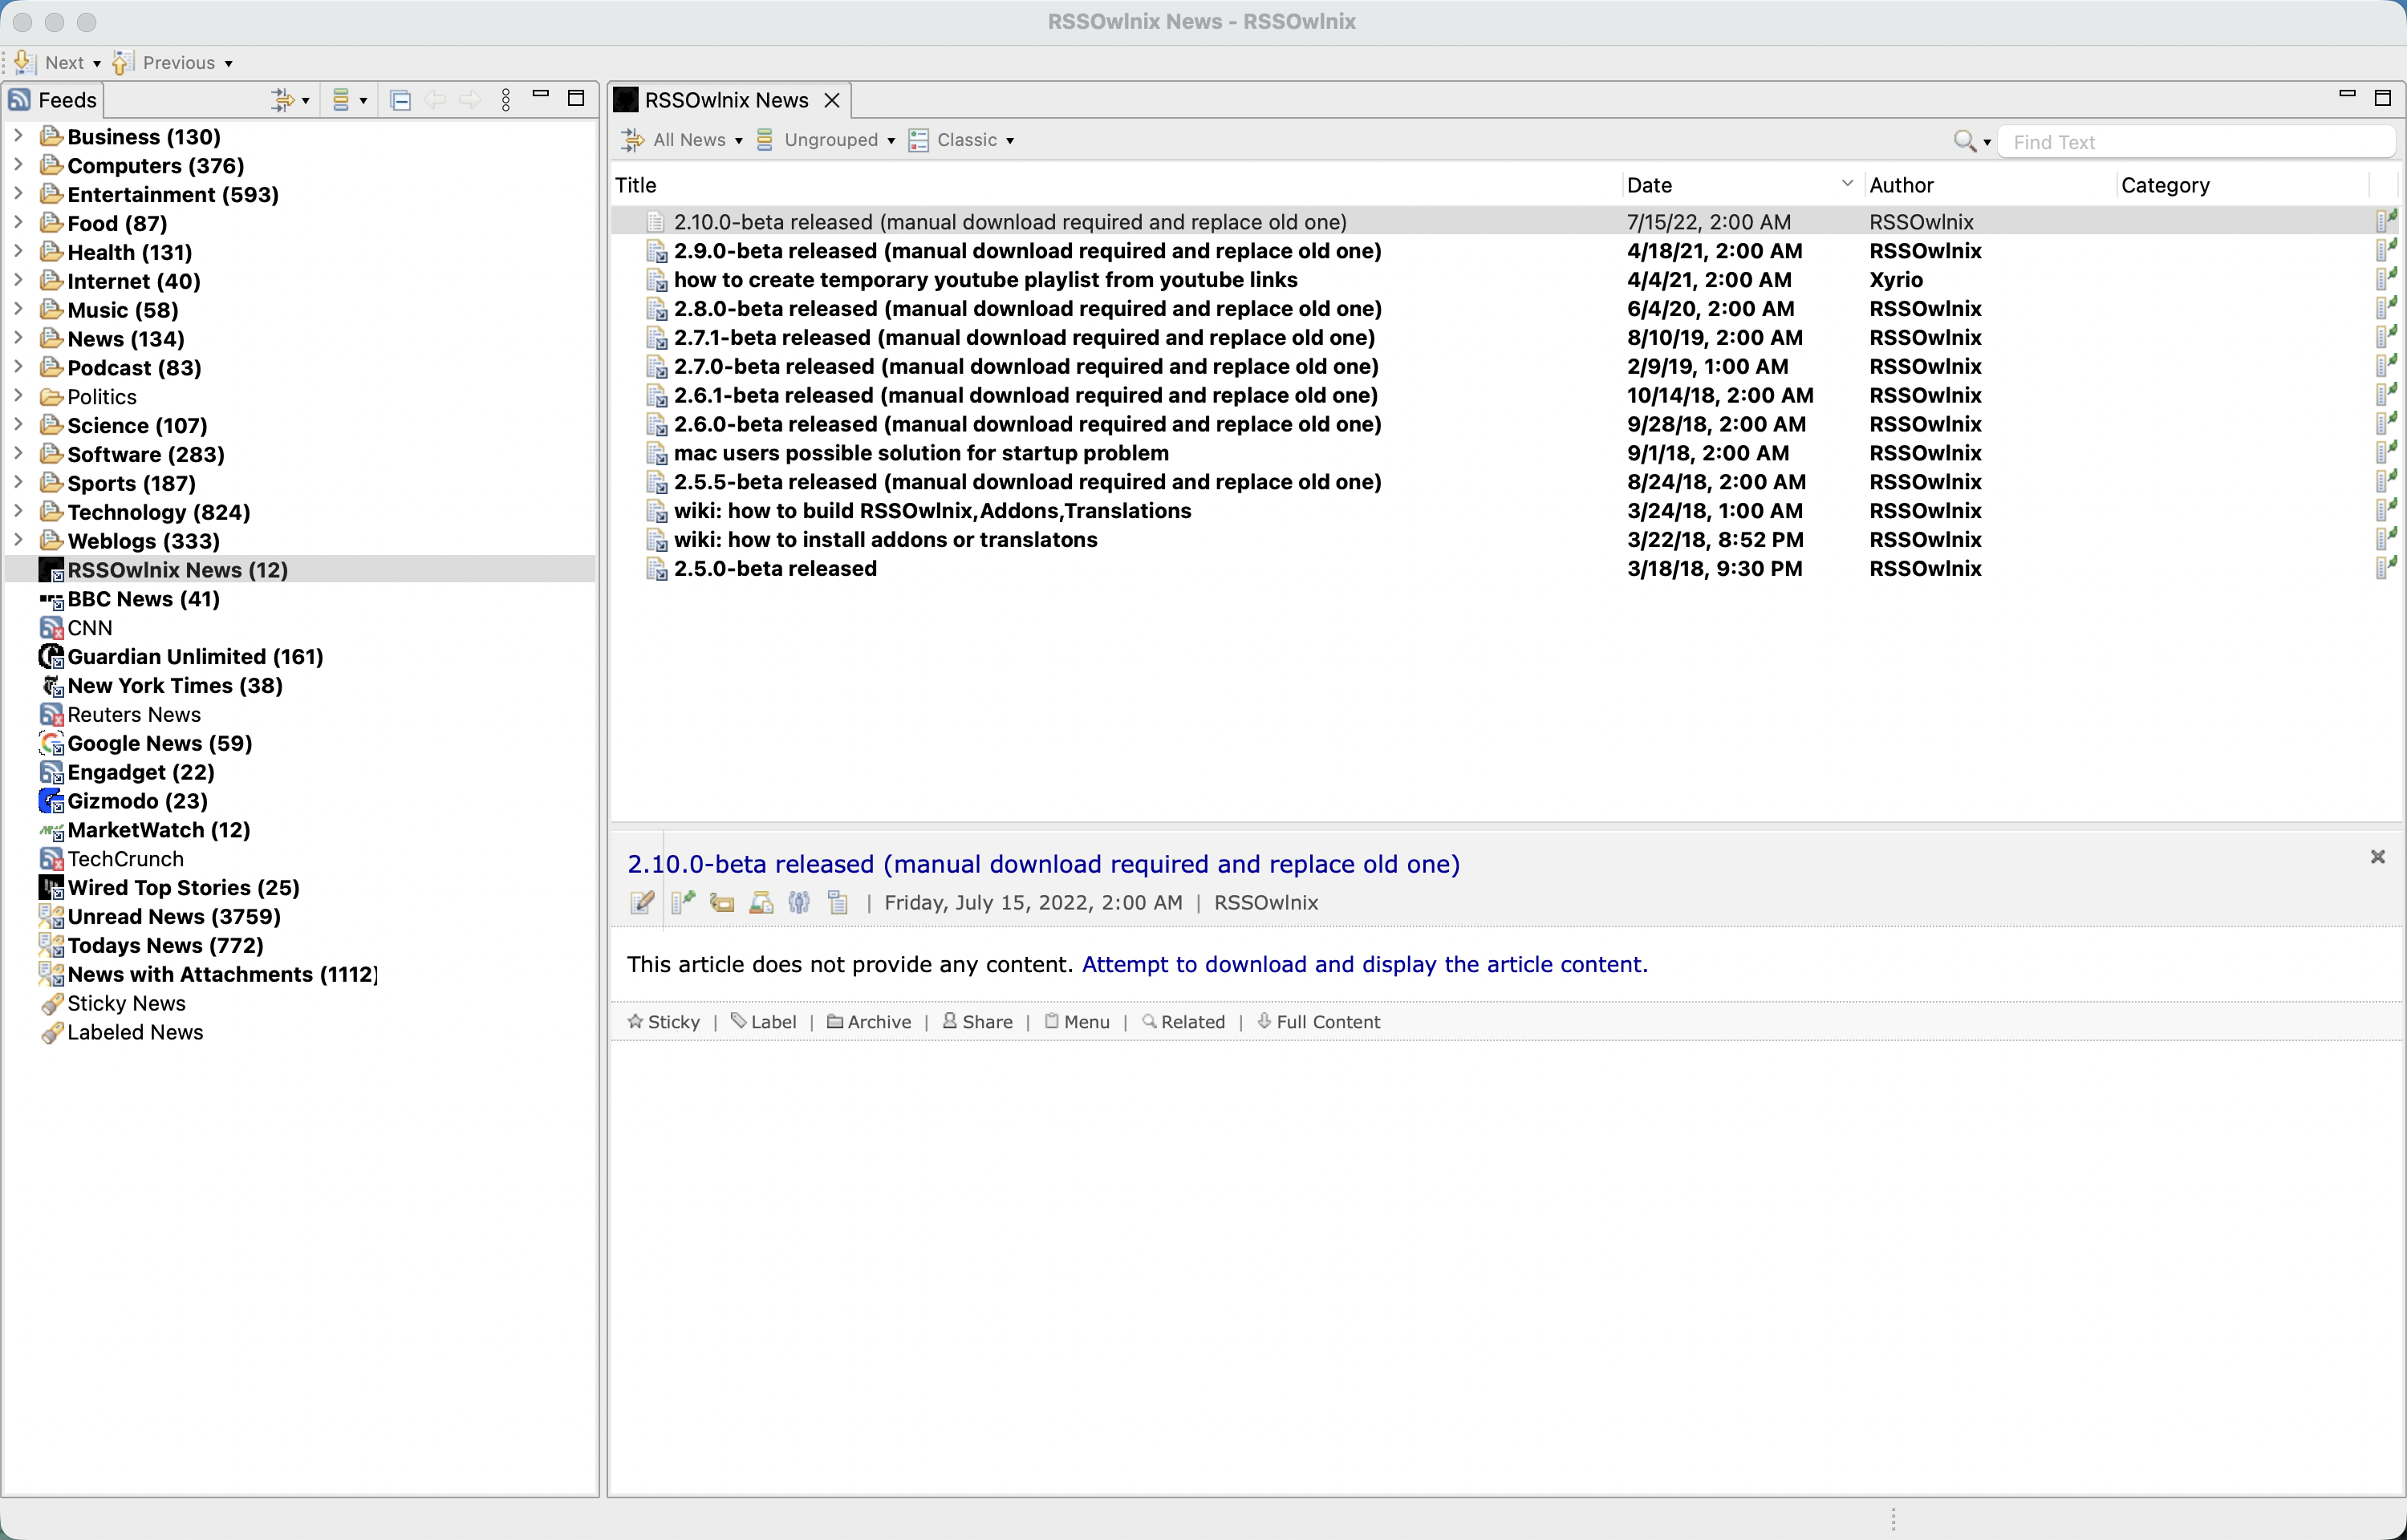
Task: Click the archive stamp icon in article header
Action: pyautogui.click(x=761, y=902)
